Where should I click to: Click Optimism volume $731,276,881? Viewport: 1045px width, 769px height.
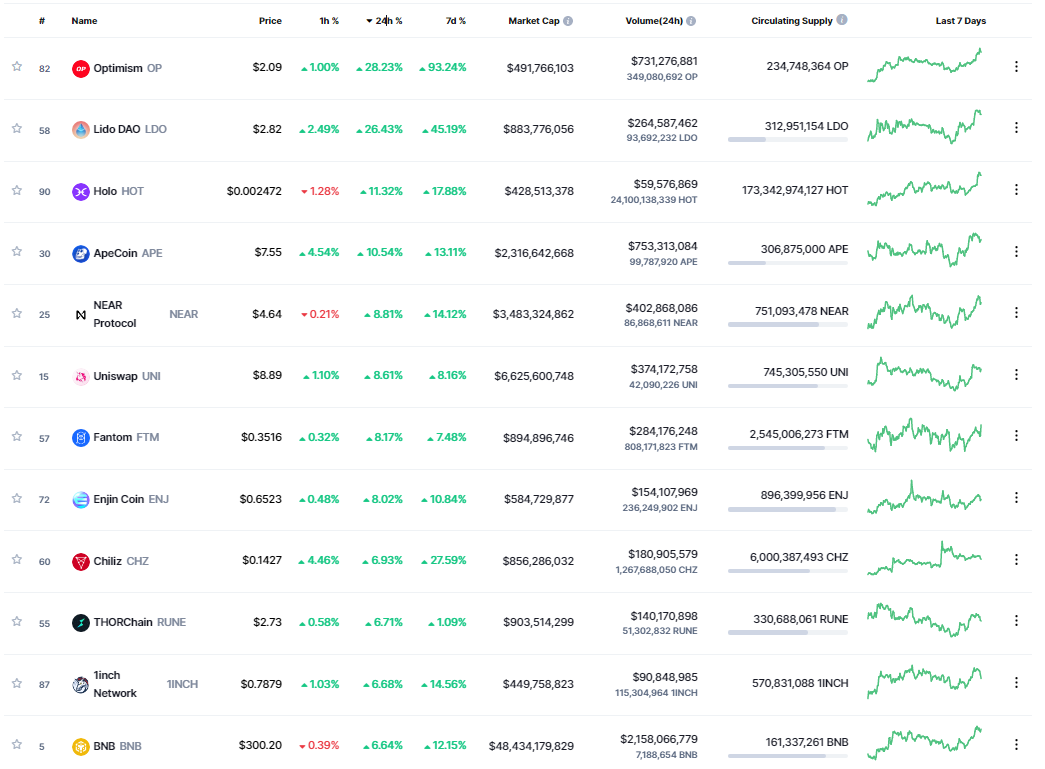coord(664,61)
